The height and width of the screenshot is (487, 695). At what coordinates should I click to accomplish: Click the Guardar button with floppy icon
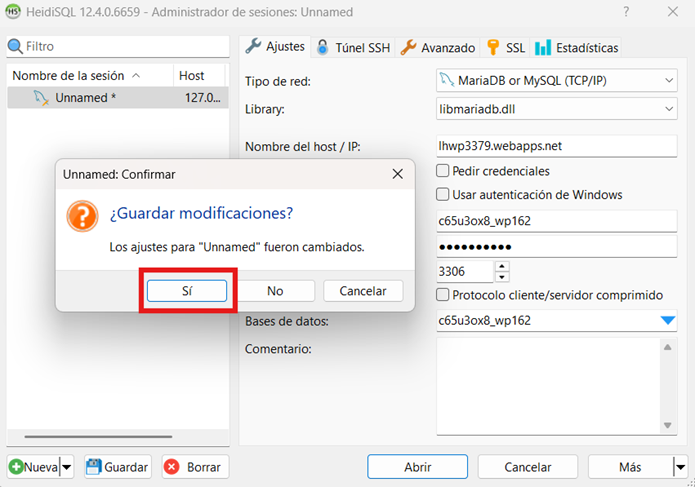tap(118, 467)
